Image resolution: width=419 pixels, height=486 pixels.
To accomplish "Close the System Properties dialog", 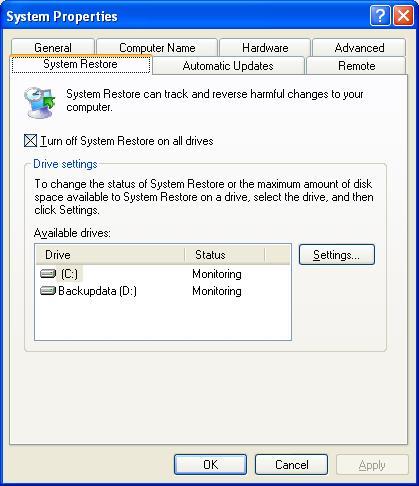I will pos(403,16).
